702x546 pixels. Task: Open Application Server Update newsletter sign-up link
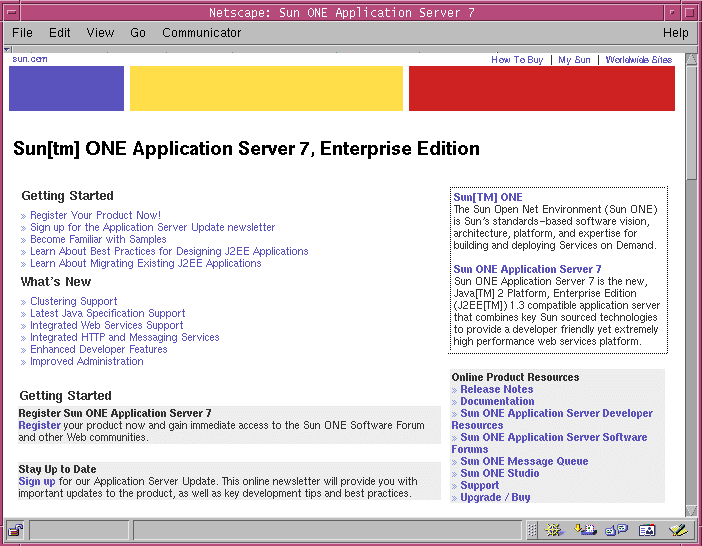pyautogui.click(x=153, y=227)
